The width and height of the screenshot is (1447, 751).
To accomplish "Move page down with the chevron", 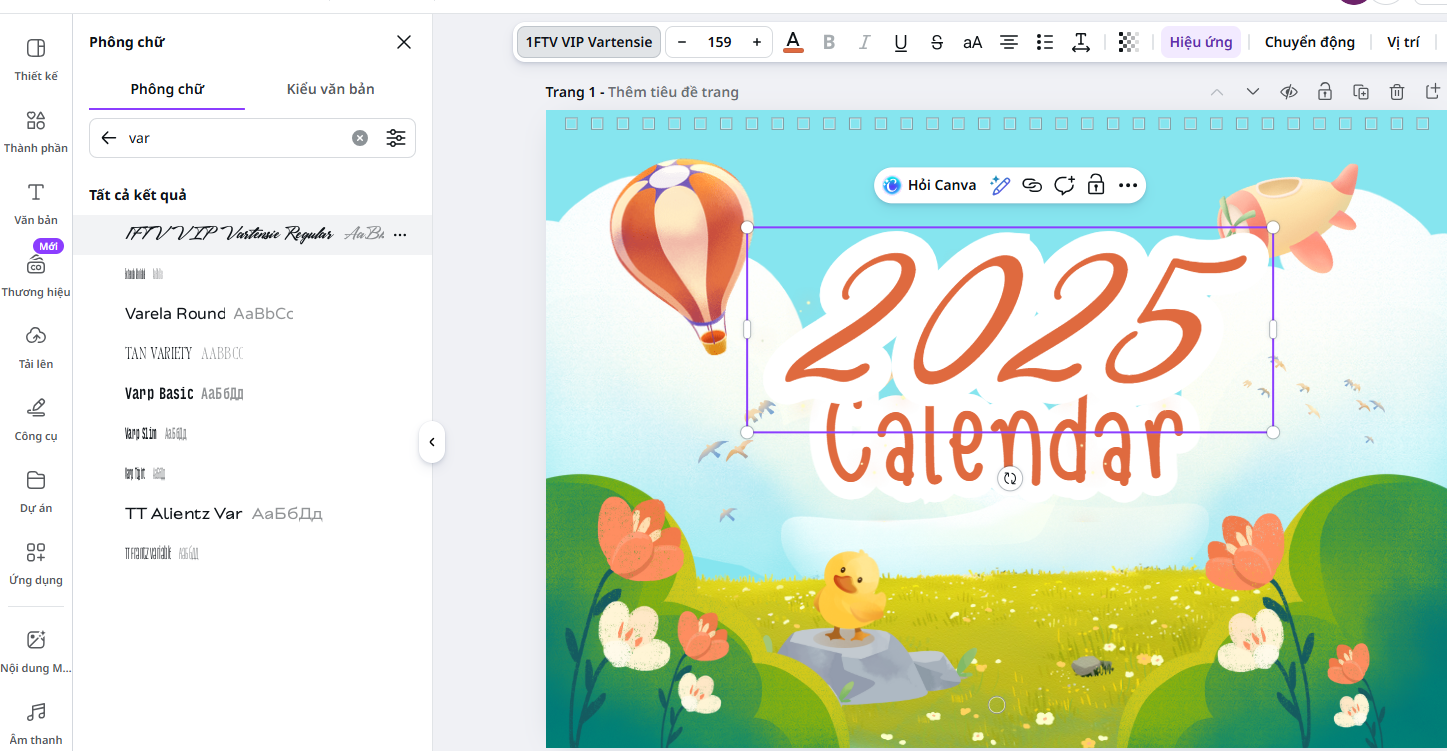I will point(1253,92).
